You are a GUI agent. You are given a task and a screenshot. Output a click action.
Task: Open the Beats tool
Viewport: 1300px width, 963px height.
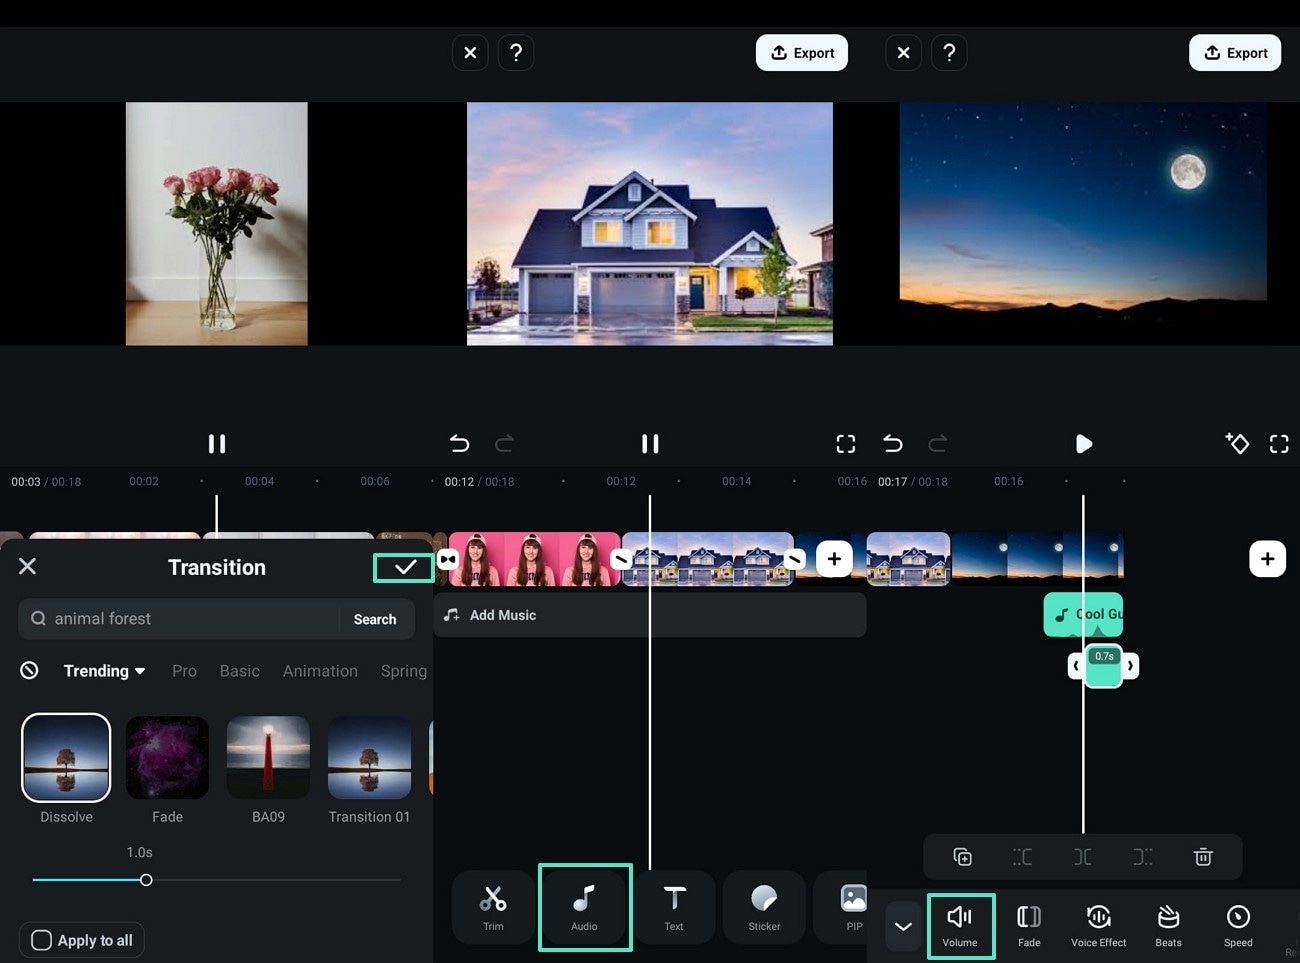click(1168, 925)
